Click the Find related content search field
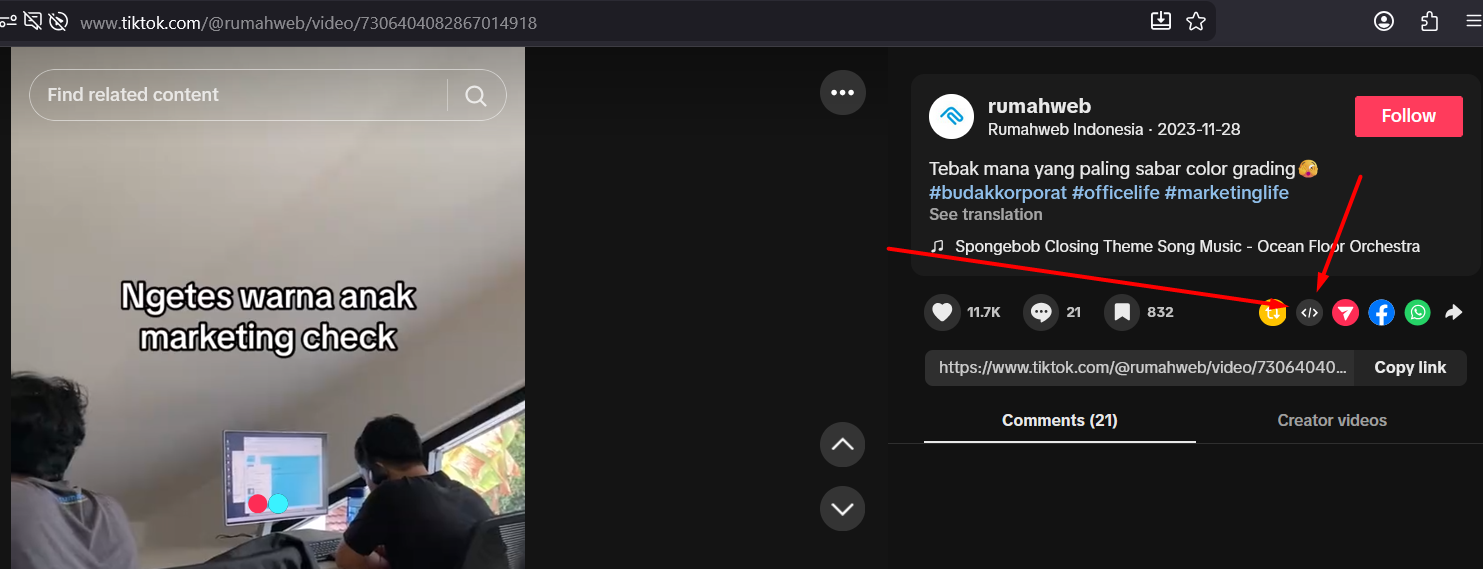 [x=240, y=95]
